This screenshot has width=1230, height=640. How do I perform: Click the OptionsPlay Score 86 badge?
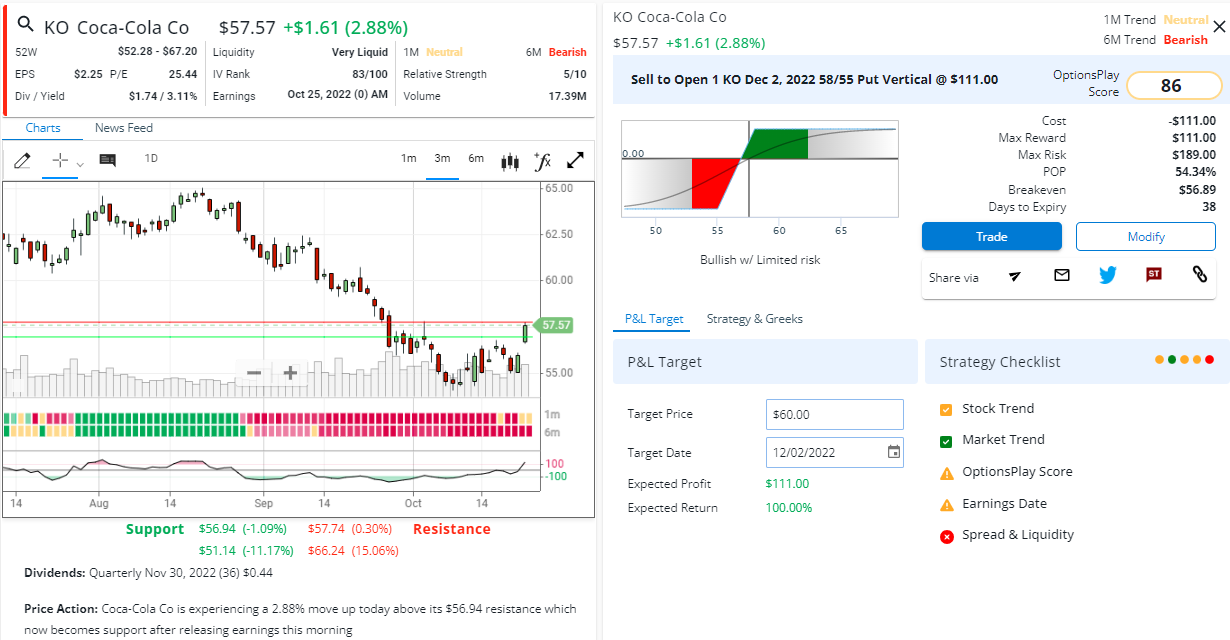tap(1174, 86)
